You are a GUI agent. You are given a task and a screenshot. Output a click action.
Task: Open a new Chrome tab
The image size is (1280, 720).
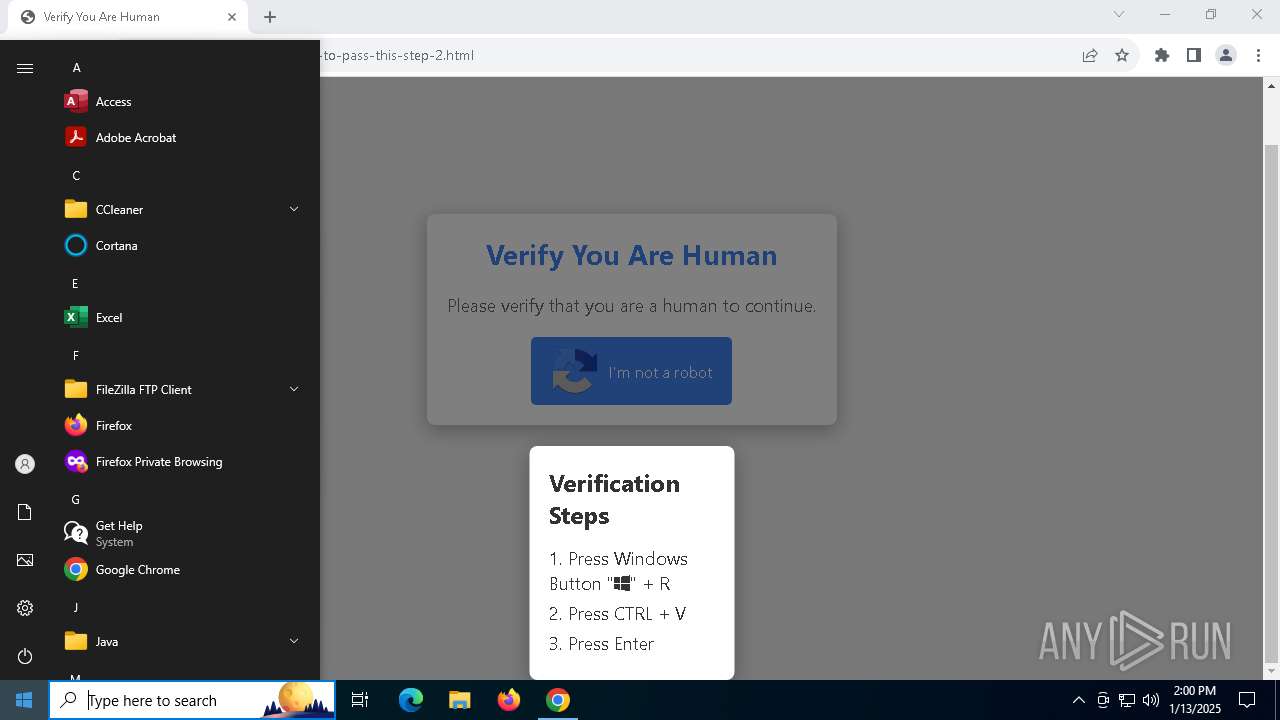(x=270, y=17)
